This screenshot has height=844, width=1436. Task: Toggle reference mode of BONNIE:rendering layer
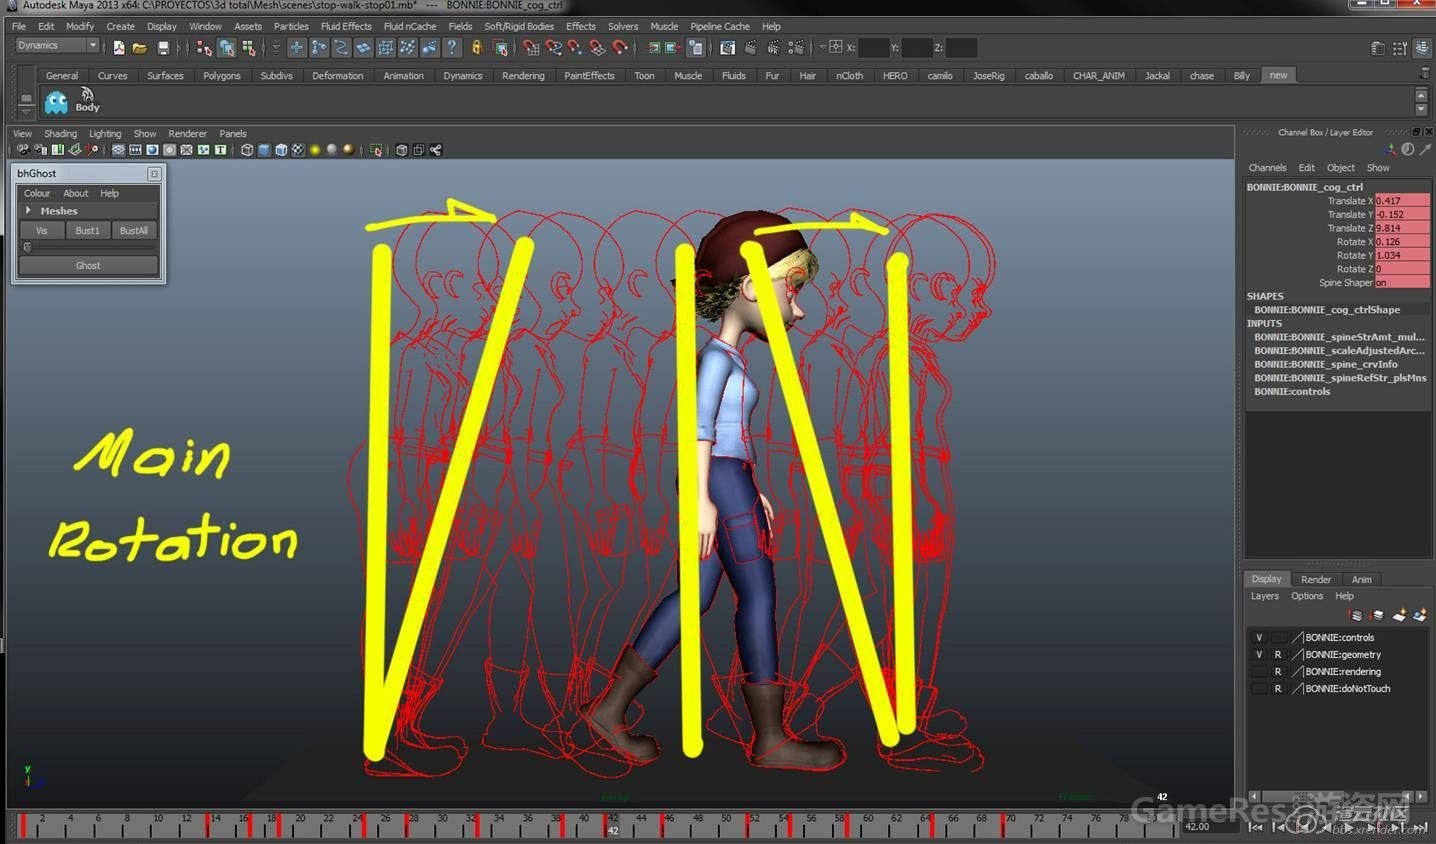[1278, 671]
